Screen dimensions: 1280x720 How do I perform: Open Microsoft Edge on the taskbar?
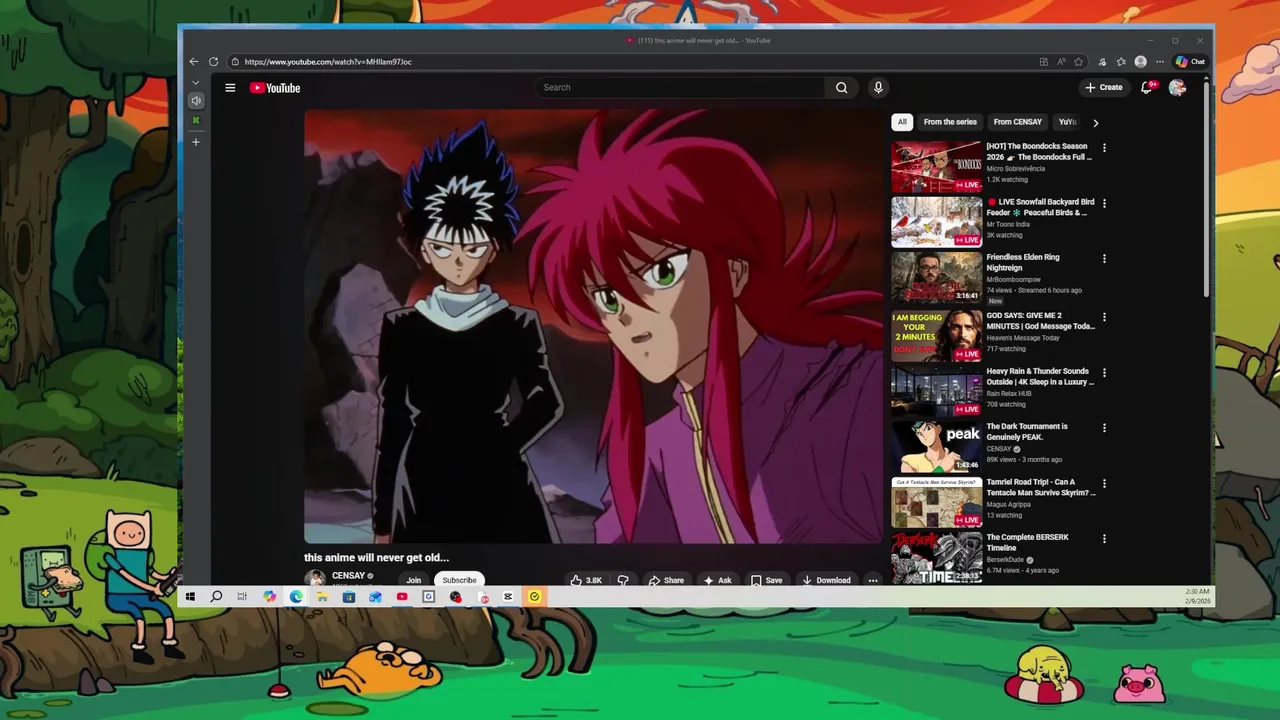(296, 597)
